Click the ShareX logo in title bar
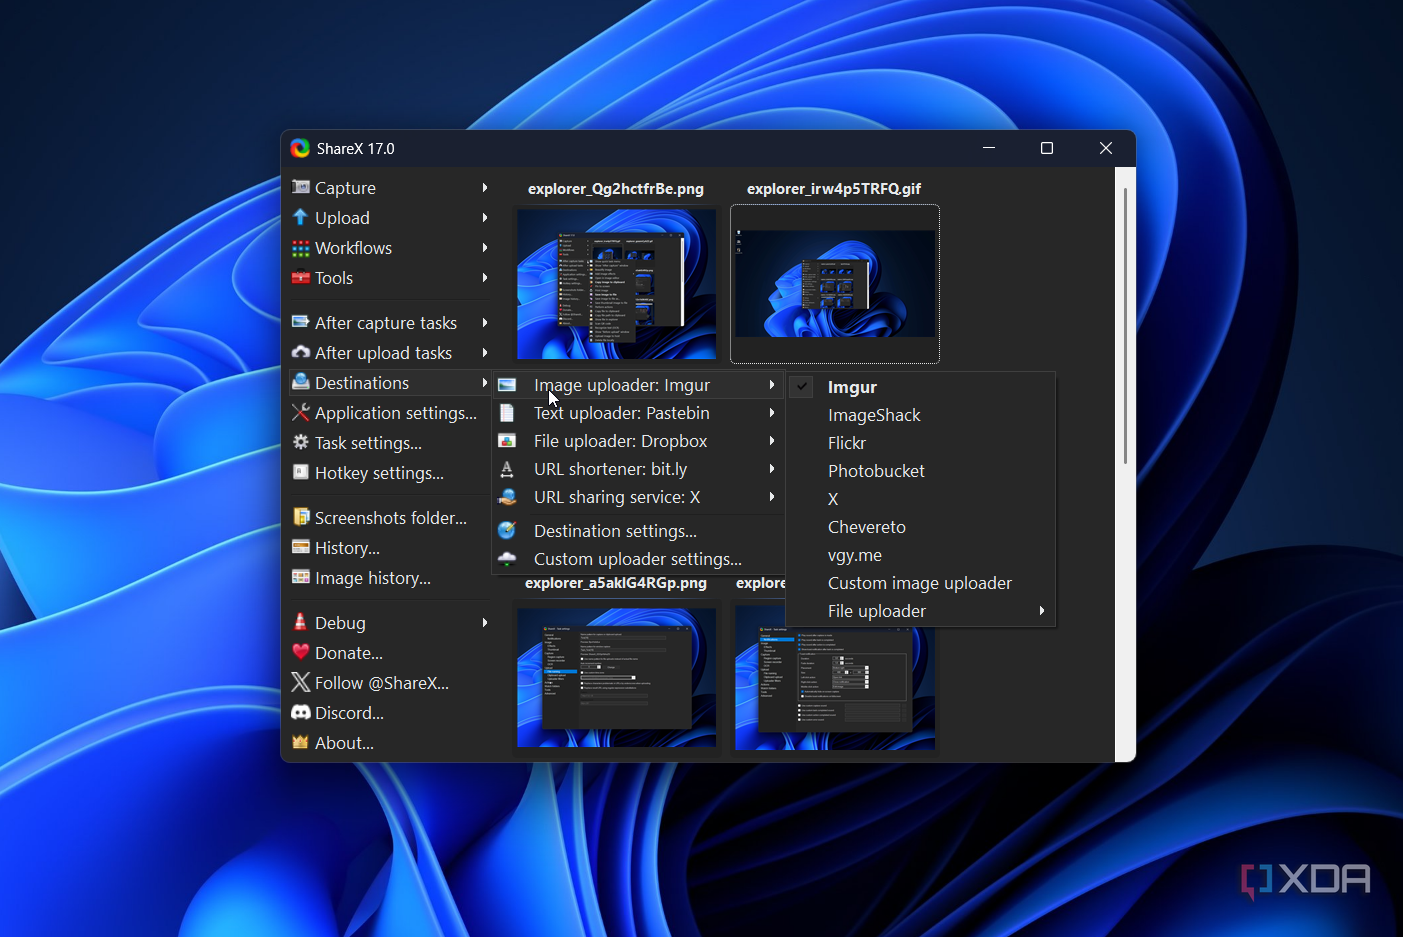The image size is (1403, 937). 300,148
